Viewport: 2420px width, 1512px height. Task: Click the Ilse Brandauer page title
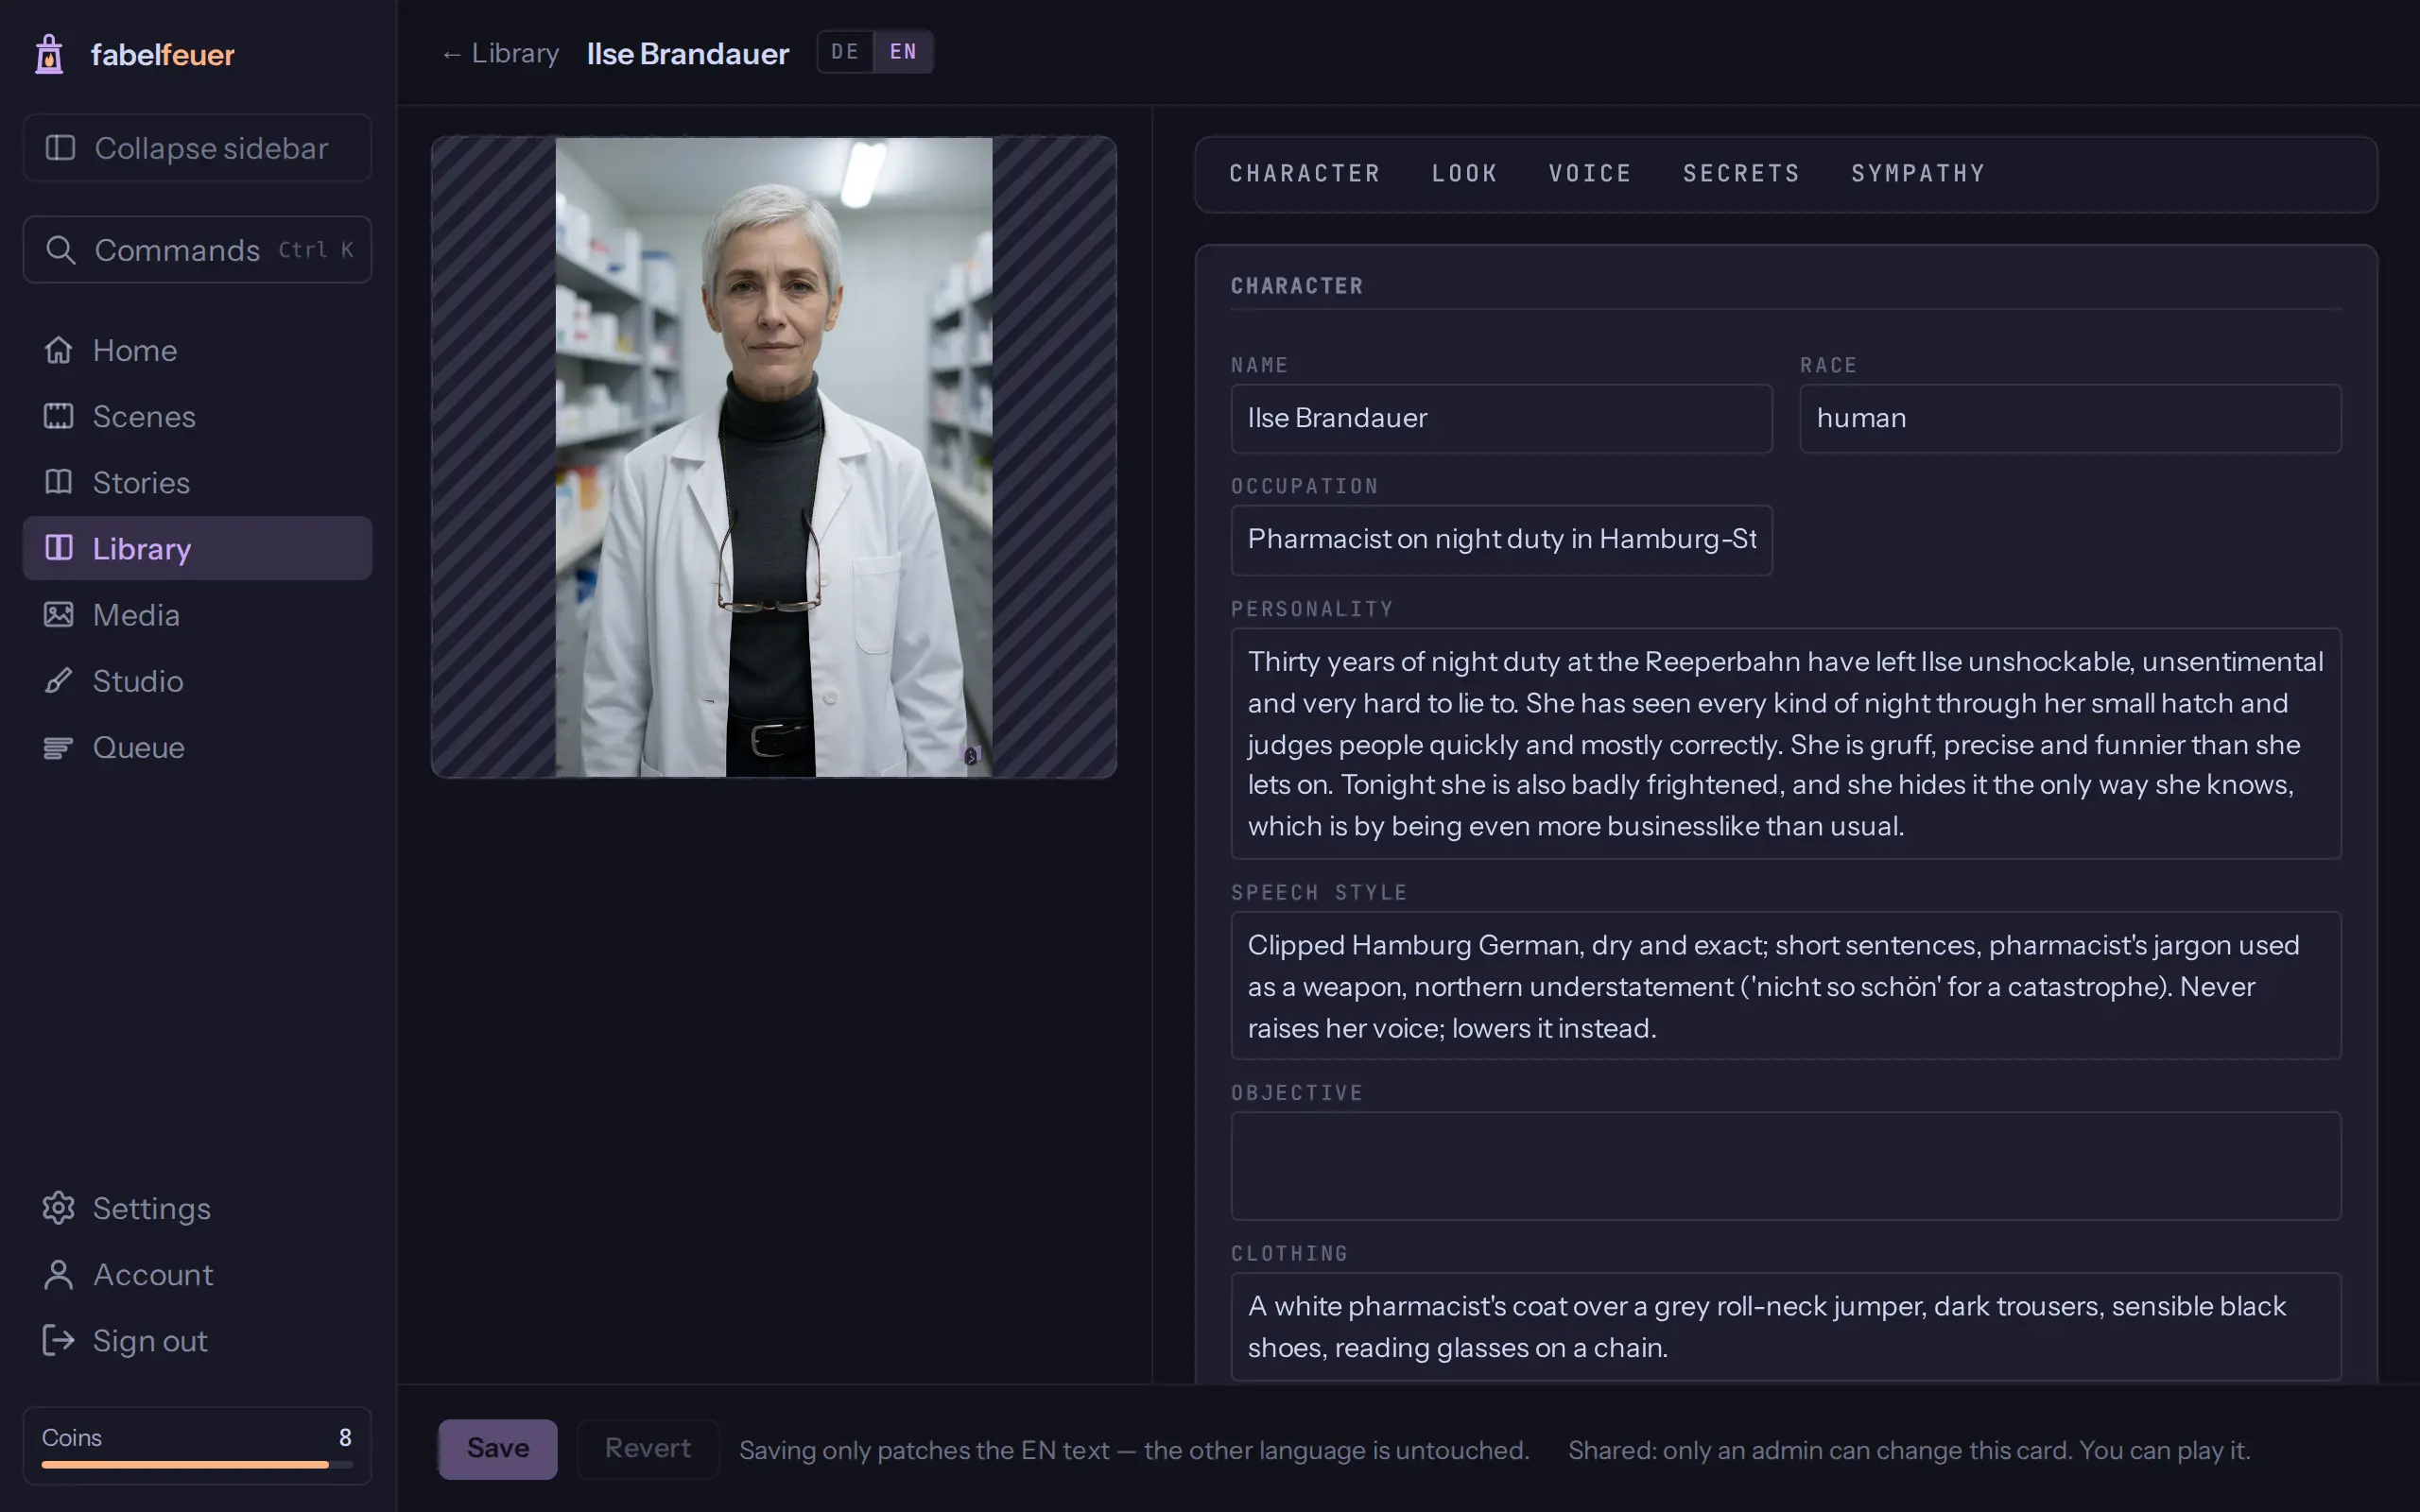688,53
